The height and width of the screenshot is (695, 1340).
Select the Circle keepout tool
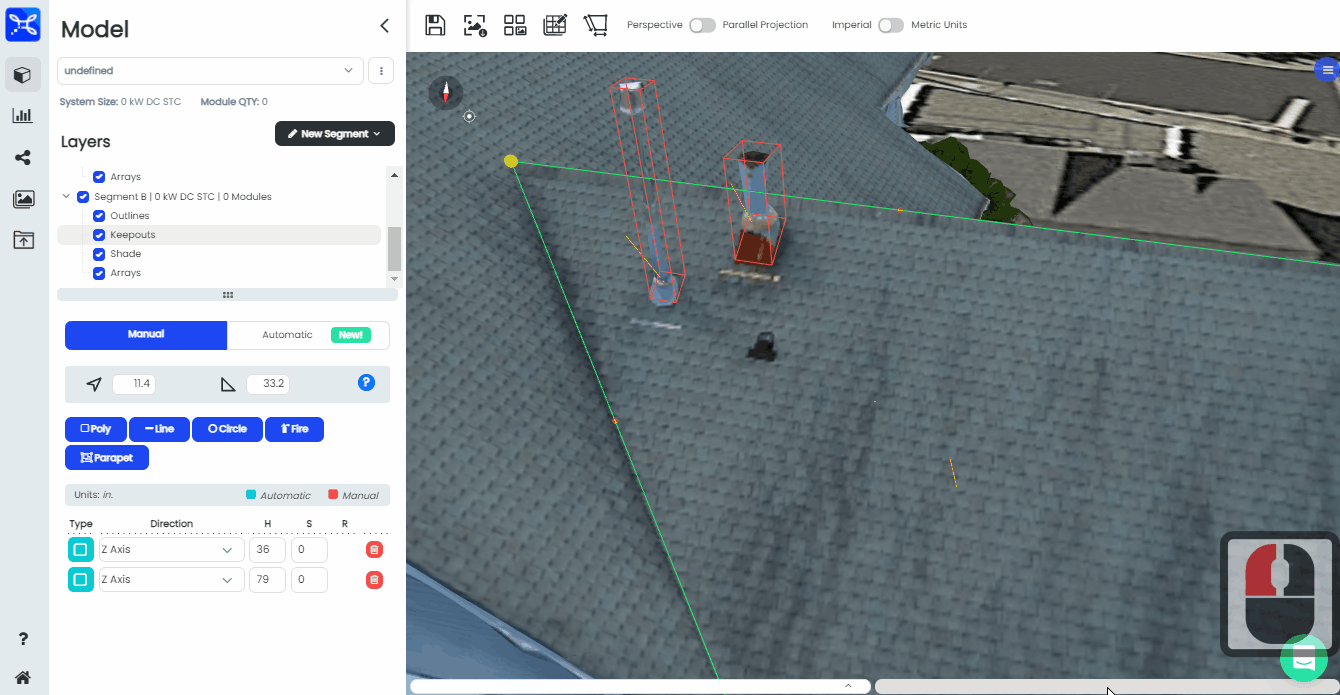(227, 429)
